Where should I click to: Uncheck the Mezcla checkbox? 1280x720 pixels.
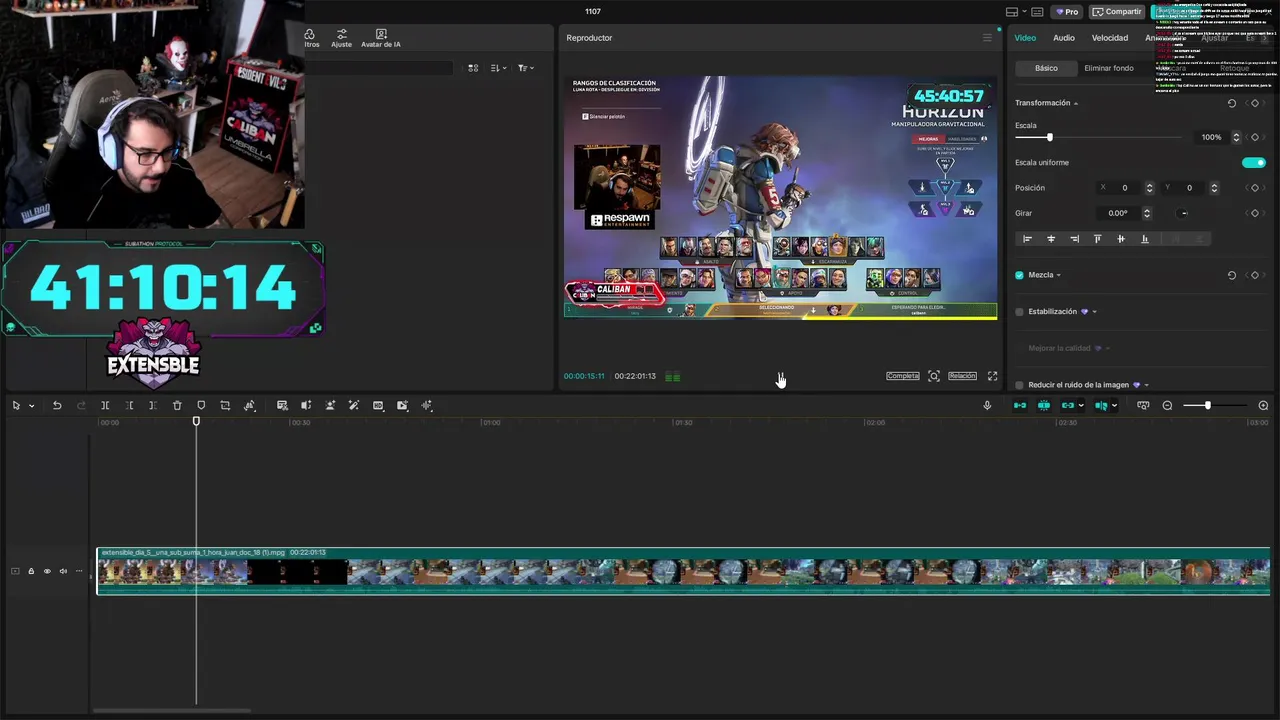[1019, 275]
